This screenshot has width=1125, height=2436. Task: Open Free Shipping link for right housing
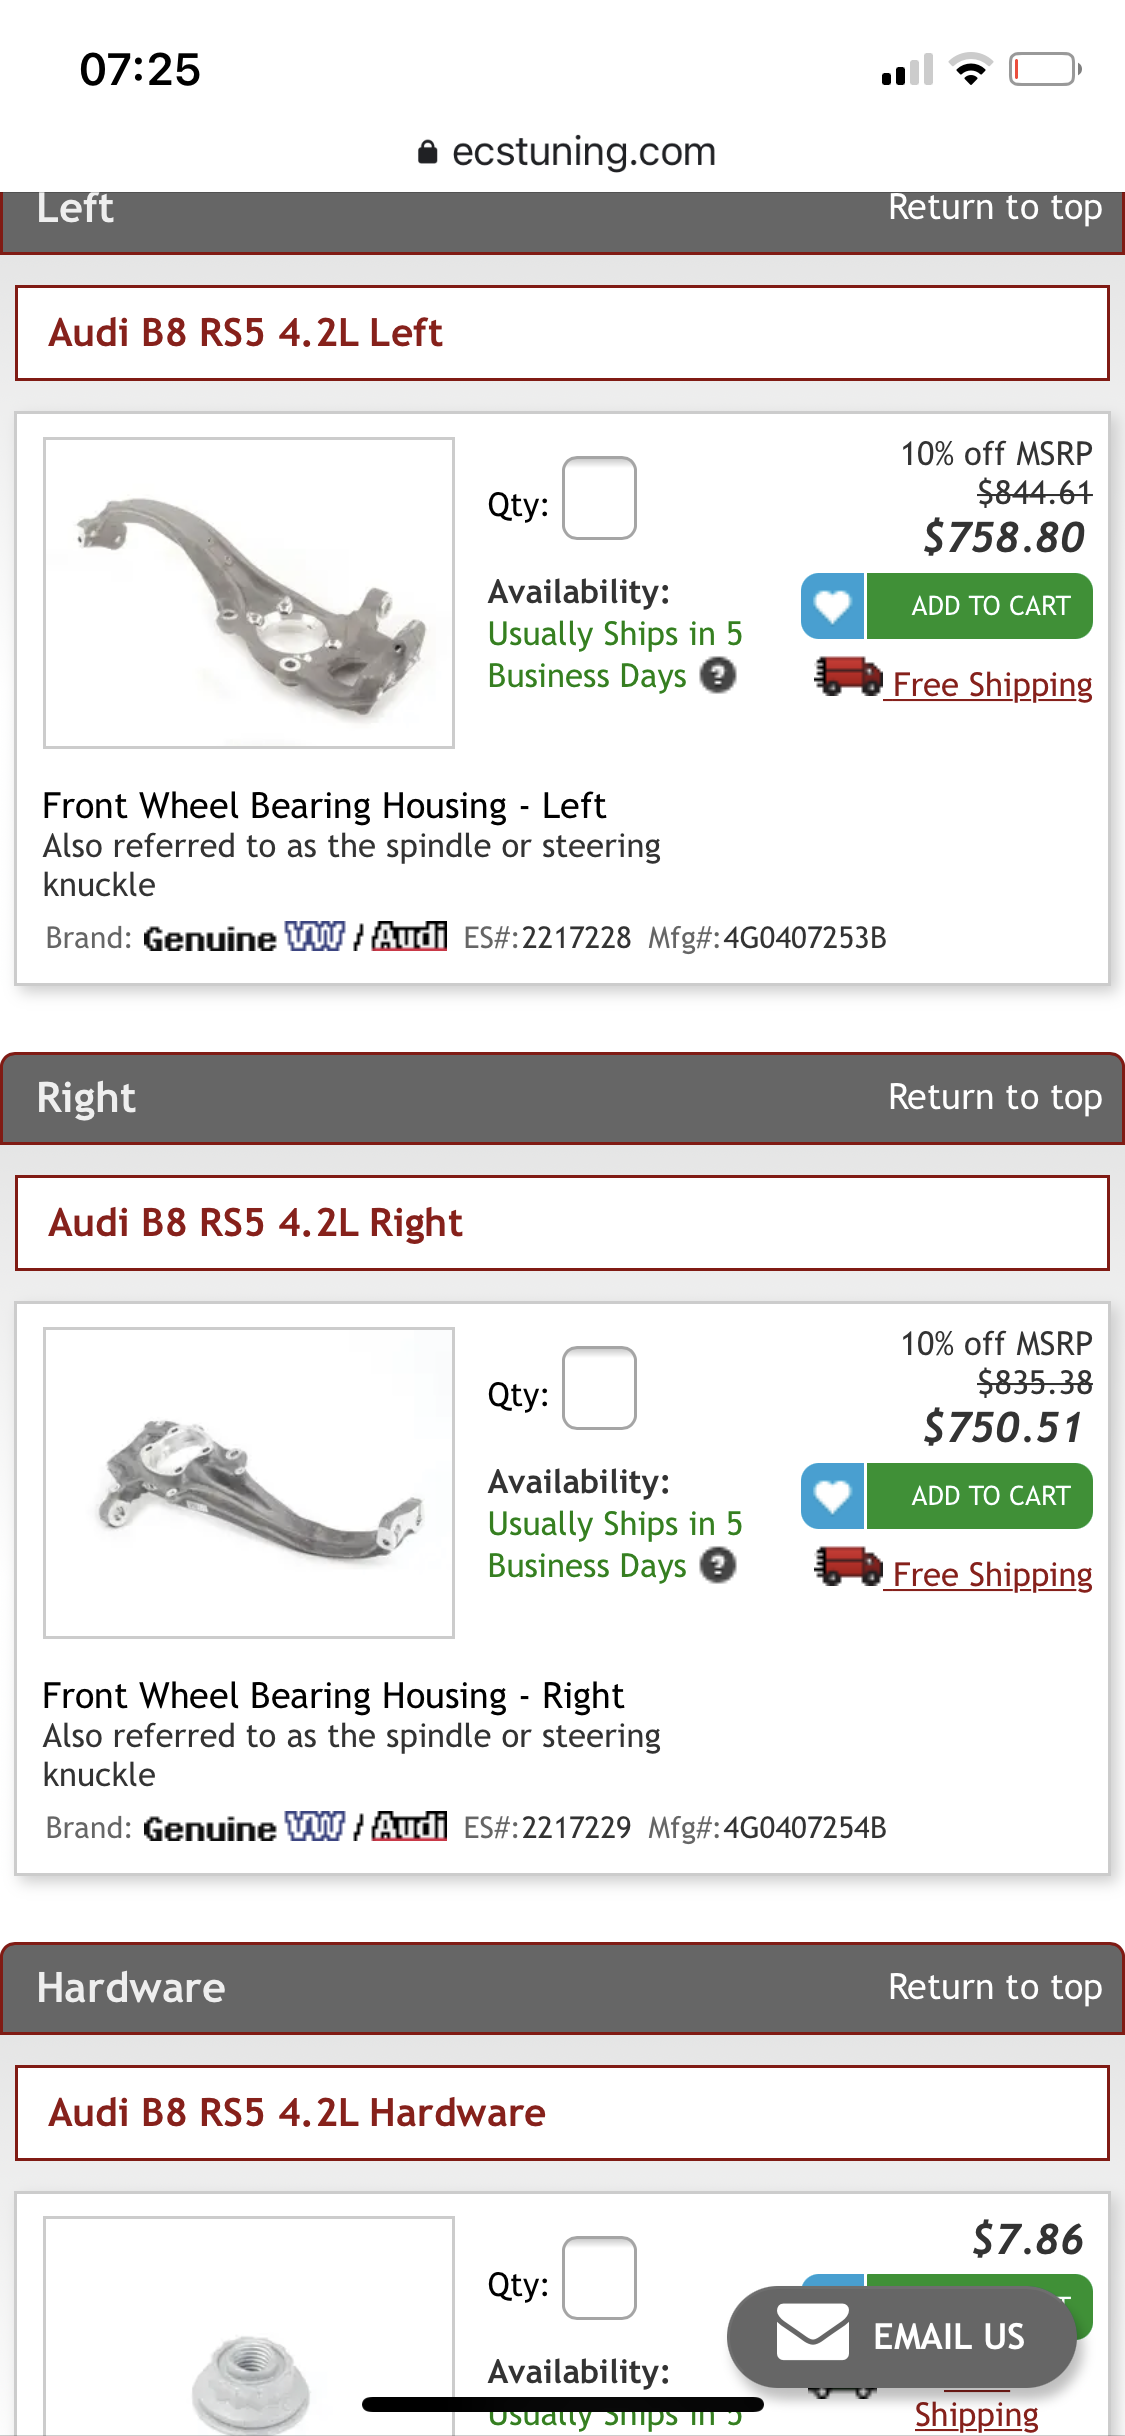[x=991, y=1575]
